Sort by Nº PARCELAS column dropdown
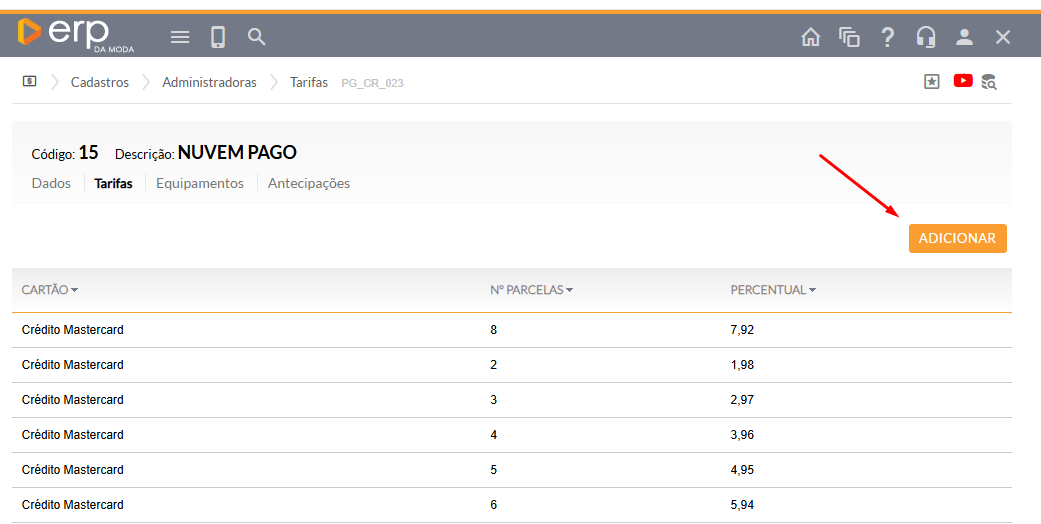 [x=531, y=290]
